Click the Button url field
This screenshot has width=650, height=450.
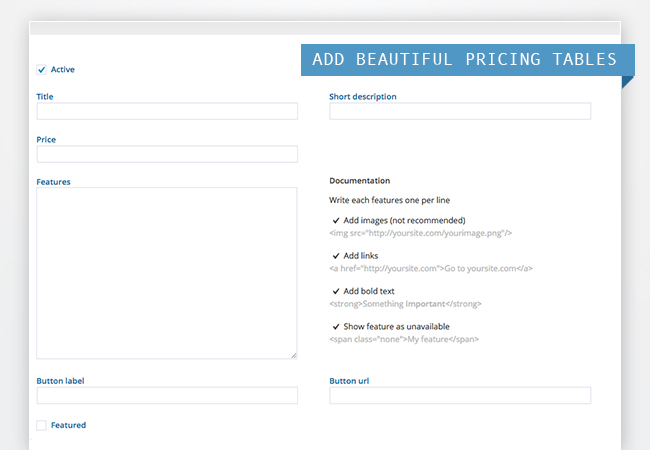(x=459, y=395)
